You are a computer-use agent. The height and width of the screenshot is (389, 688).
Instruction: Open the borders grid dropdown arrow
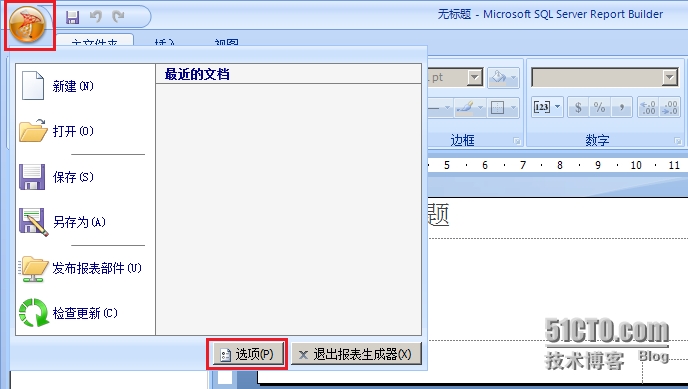coord(513,107)
